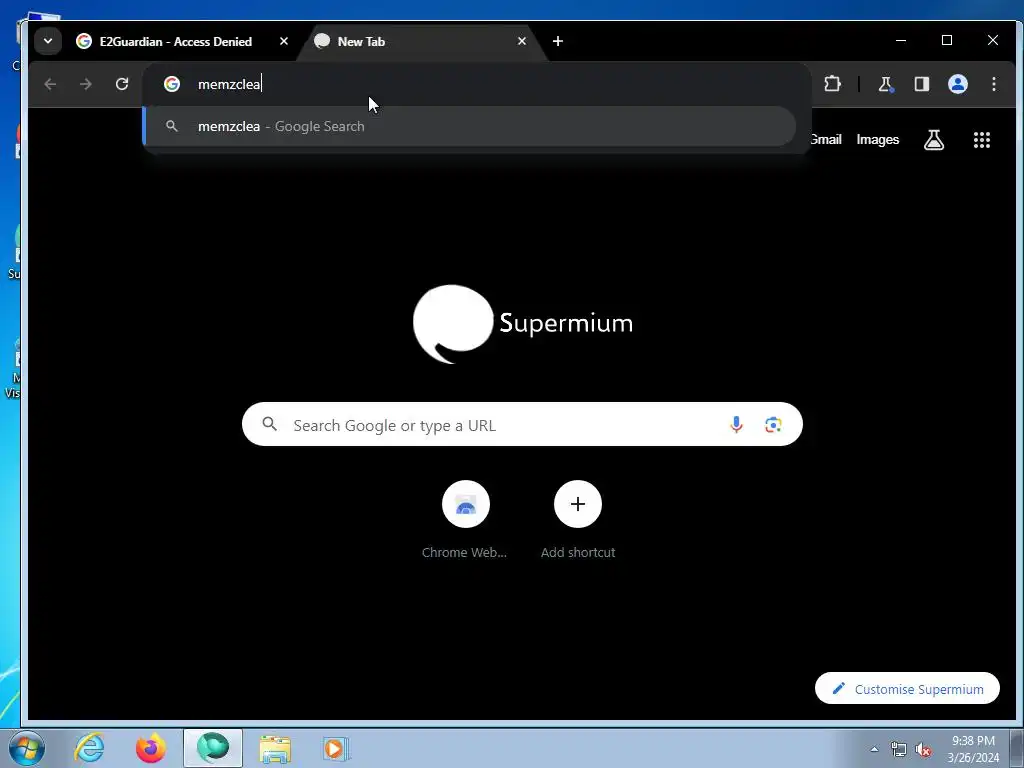Open network status tray icon
Screen dimensions: 1024x768
pos(899,749)
